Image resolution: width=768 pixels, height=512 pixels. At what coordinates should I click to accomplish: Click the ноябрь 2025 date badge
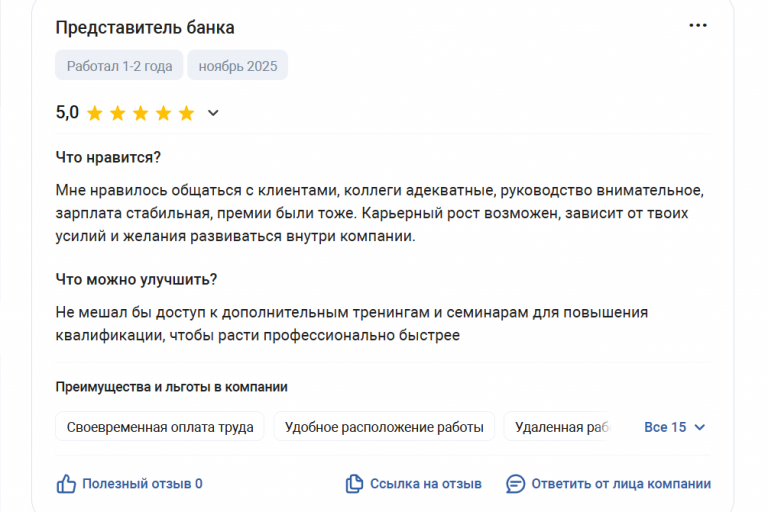pyautogui.click(x=238, y=66)
